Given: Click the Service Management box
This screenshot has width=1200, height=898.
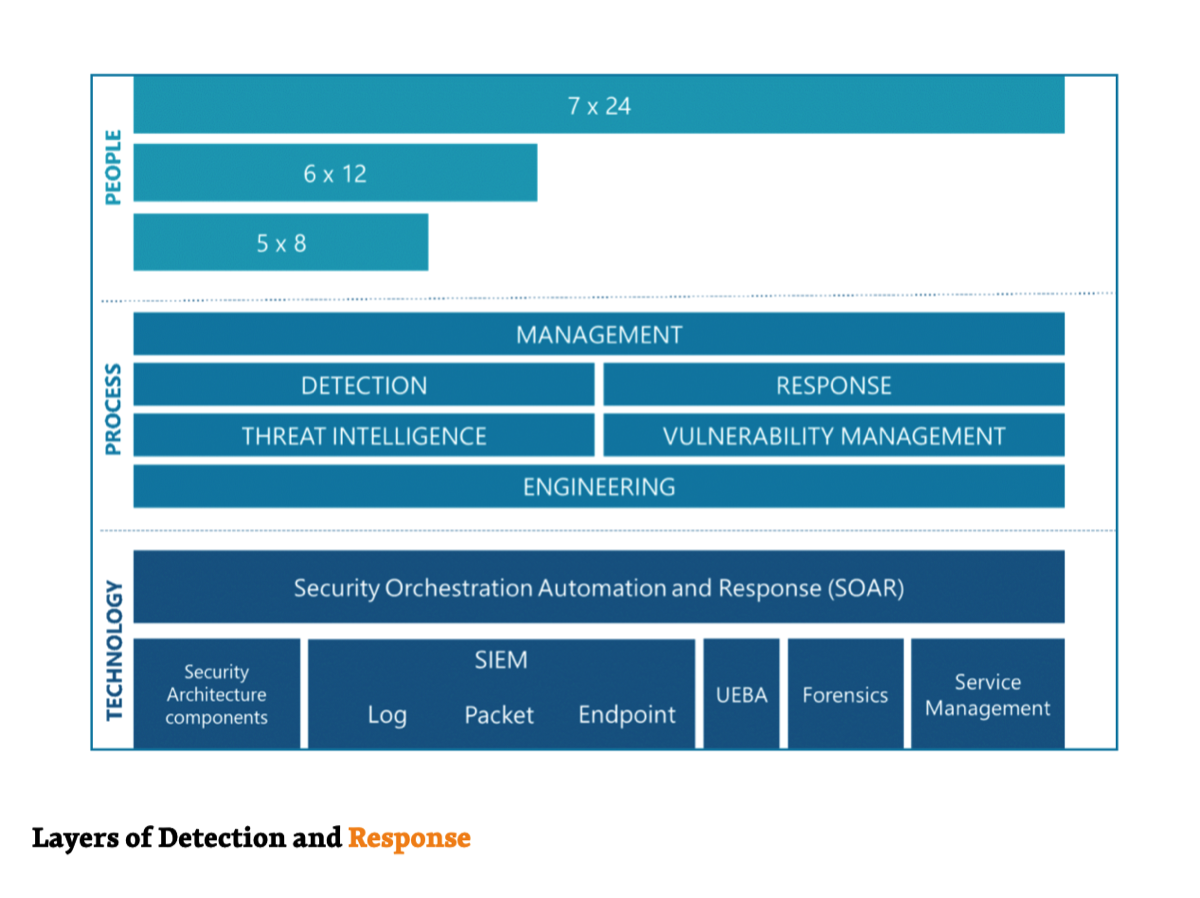Looking at the screenshot, I should coord(987,694).
